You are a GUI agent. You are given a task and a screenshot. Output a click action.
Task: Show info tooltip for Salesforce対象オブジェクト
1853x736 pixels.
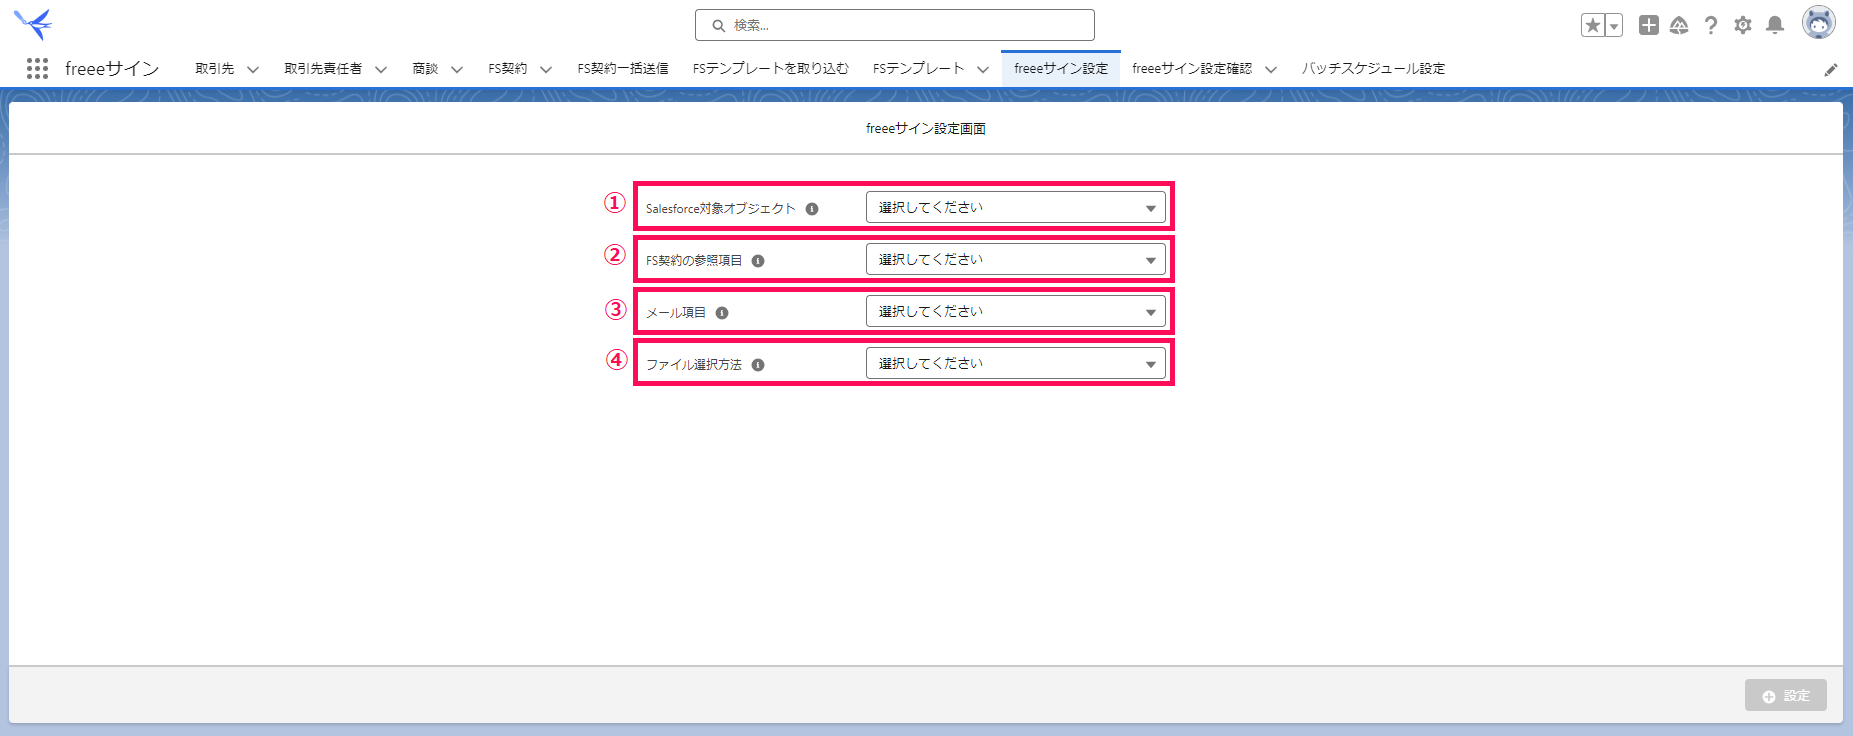click(x=812, y=209)
